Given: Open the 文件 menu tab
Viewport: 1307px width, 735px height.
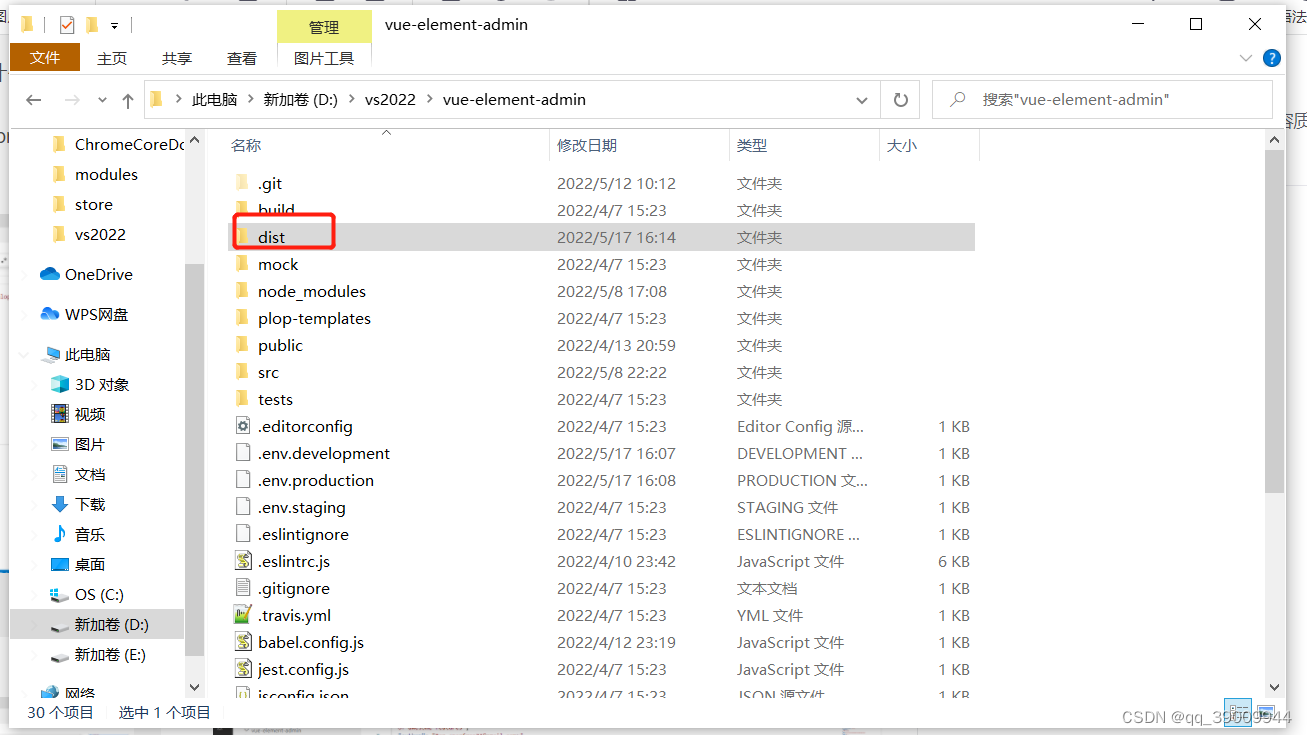Looking at the screenshot, I should [x=45, y=58].
